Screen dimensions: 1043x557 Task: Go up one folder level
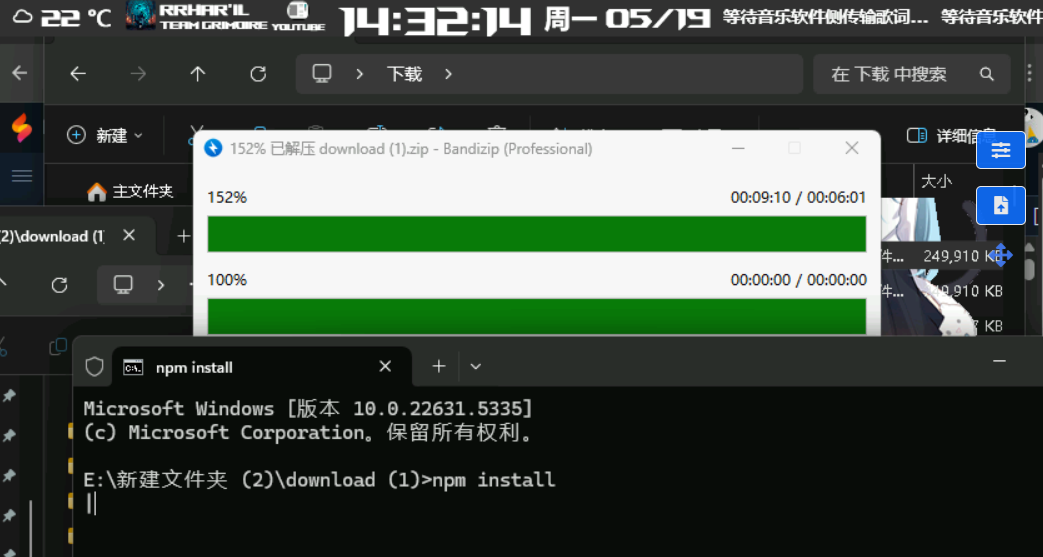pos(198,74)
